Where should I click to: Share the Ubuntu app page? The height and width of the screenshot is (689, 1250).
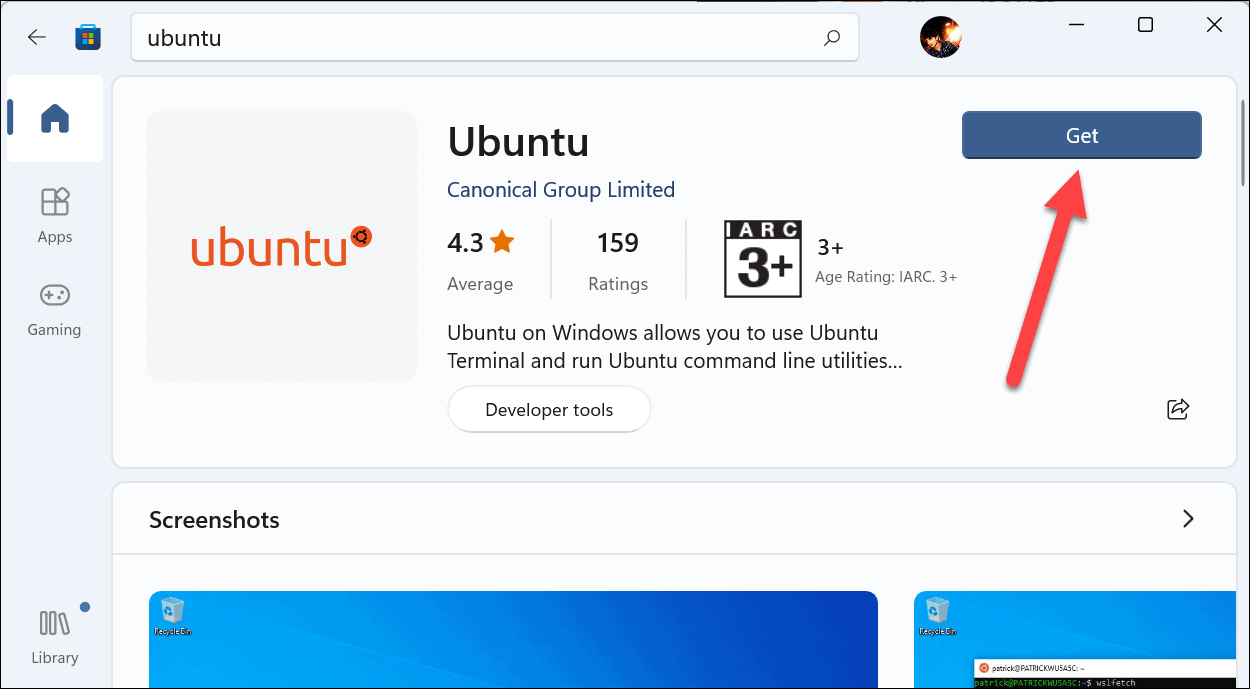[1178, 408]
